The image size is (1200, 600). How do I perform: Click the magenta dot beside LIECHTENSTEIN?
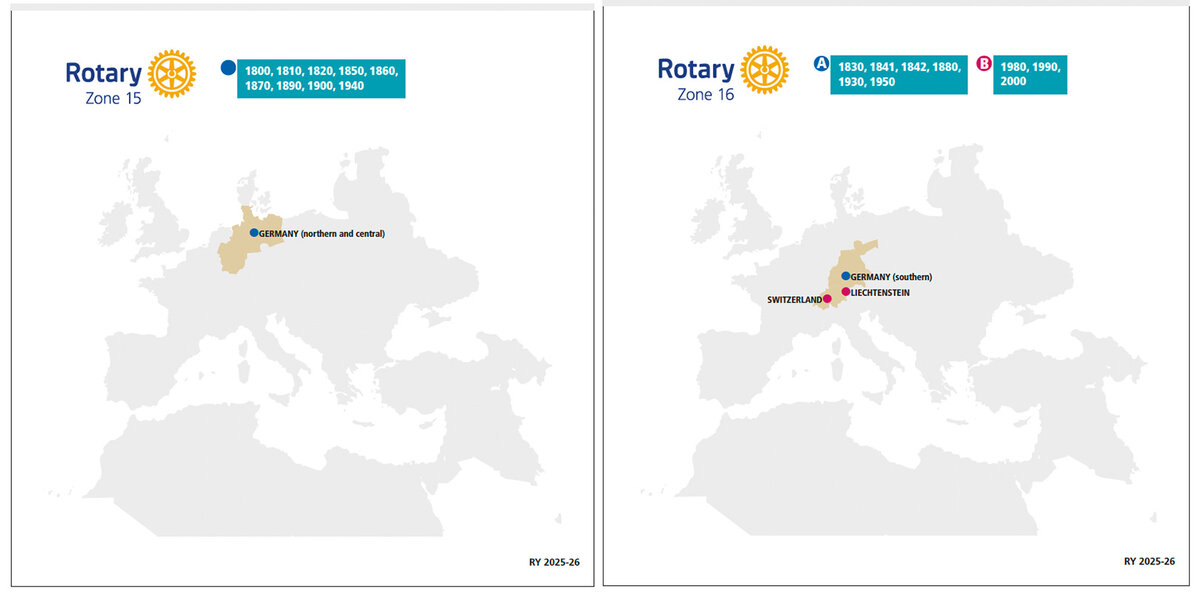tap(844, 290)
